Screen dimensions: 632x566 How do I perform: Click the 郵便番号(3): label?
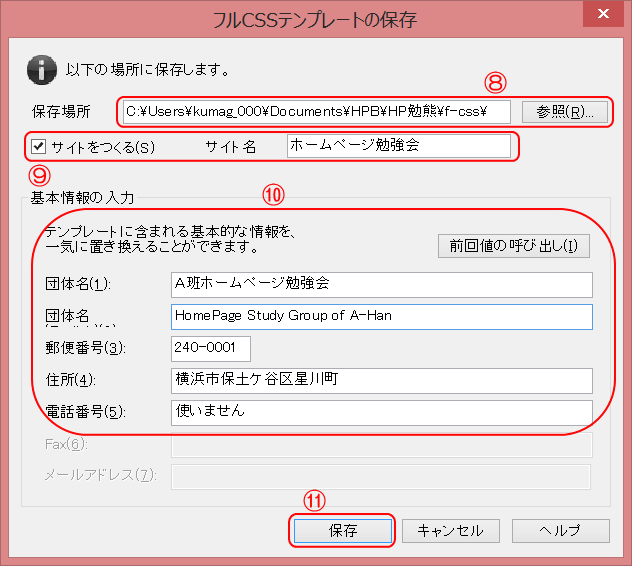[85, 348]
